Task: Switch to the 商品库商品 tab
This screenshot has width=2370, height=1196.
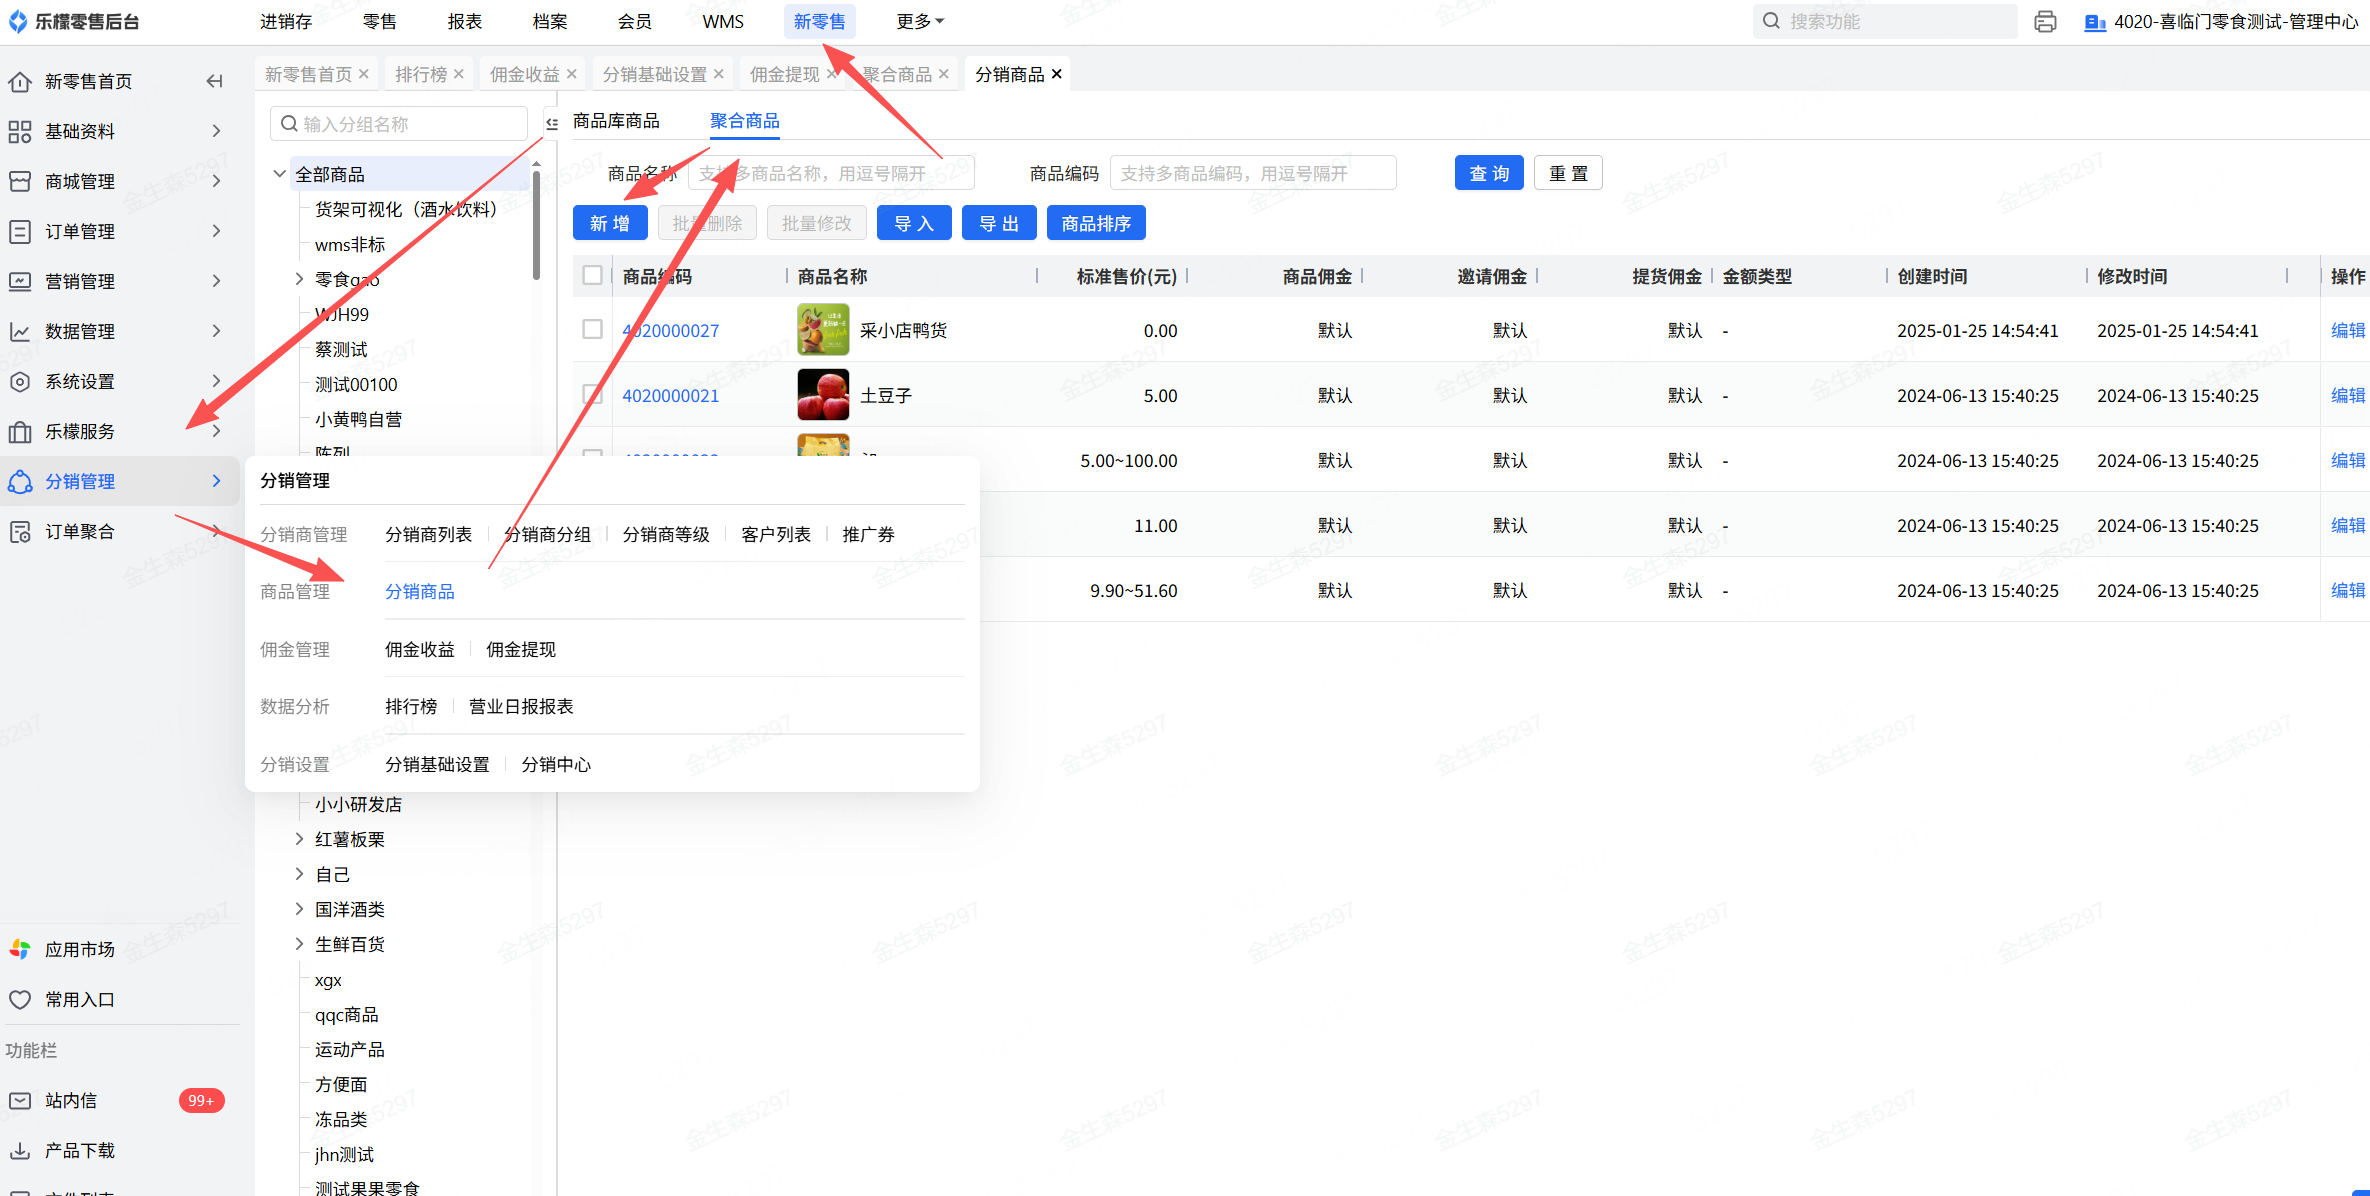Action: click(x=616, y=121)
